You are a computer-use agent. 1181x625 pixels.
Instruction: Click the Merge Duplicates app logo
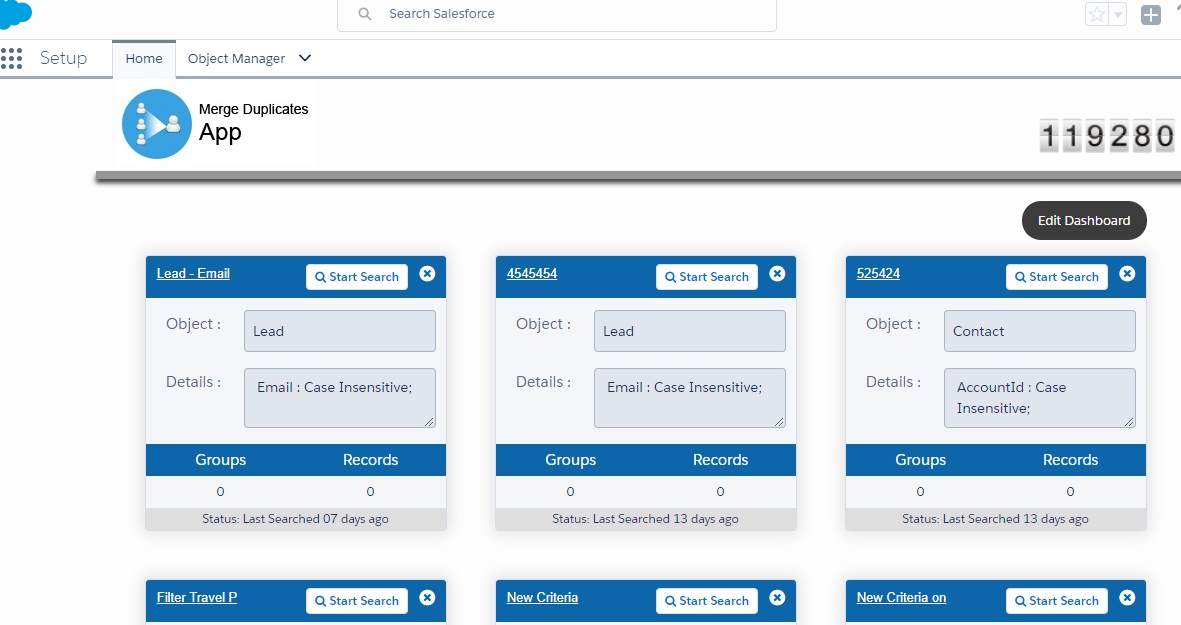point(156,124)
